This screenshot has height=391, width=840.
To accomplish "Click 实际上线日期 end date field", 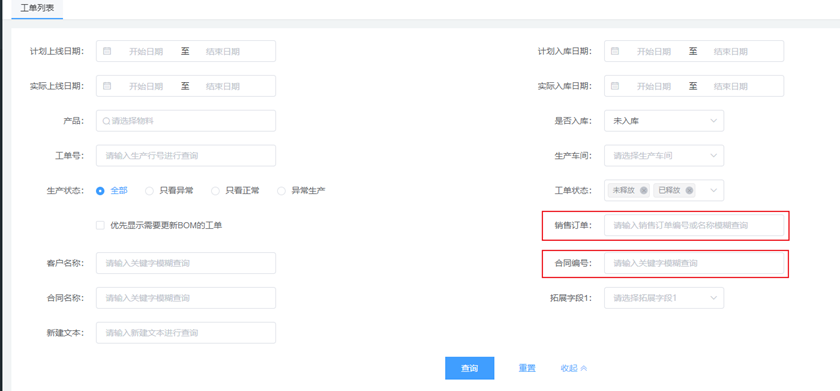I will [x=223, y=86].
